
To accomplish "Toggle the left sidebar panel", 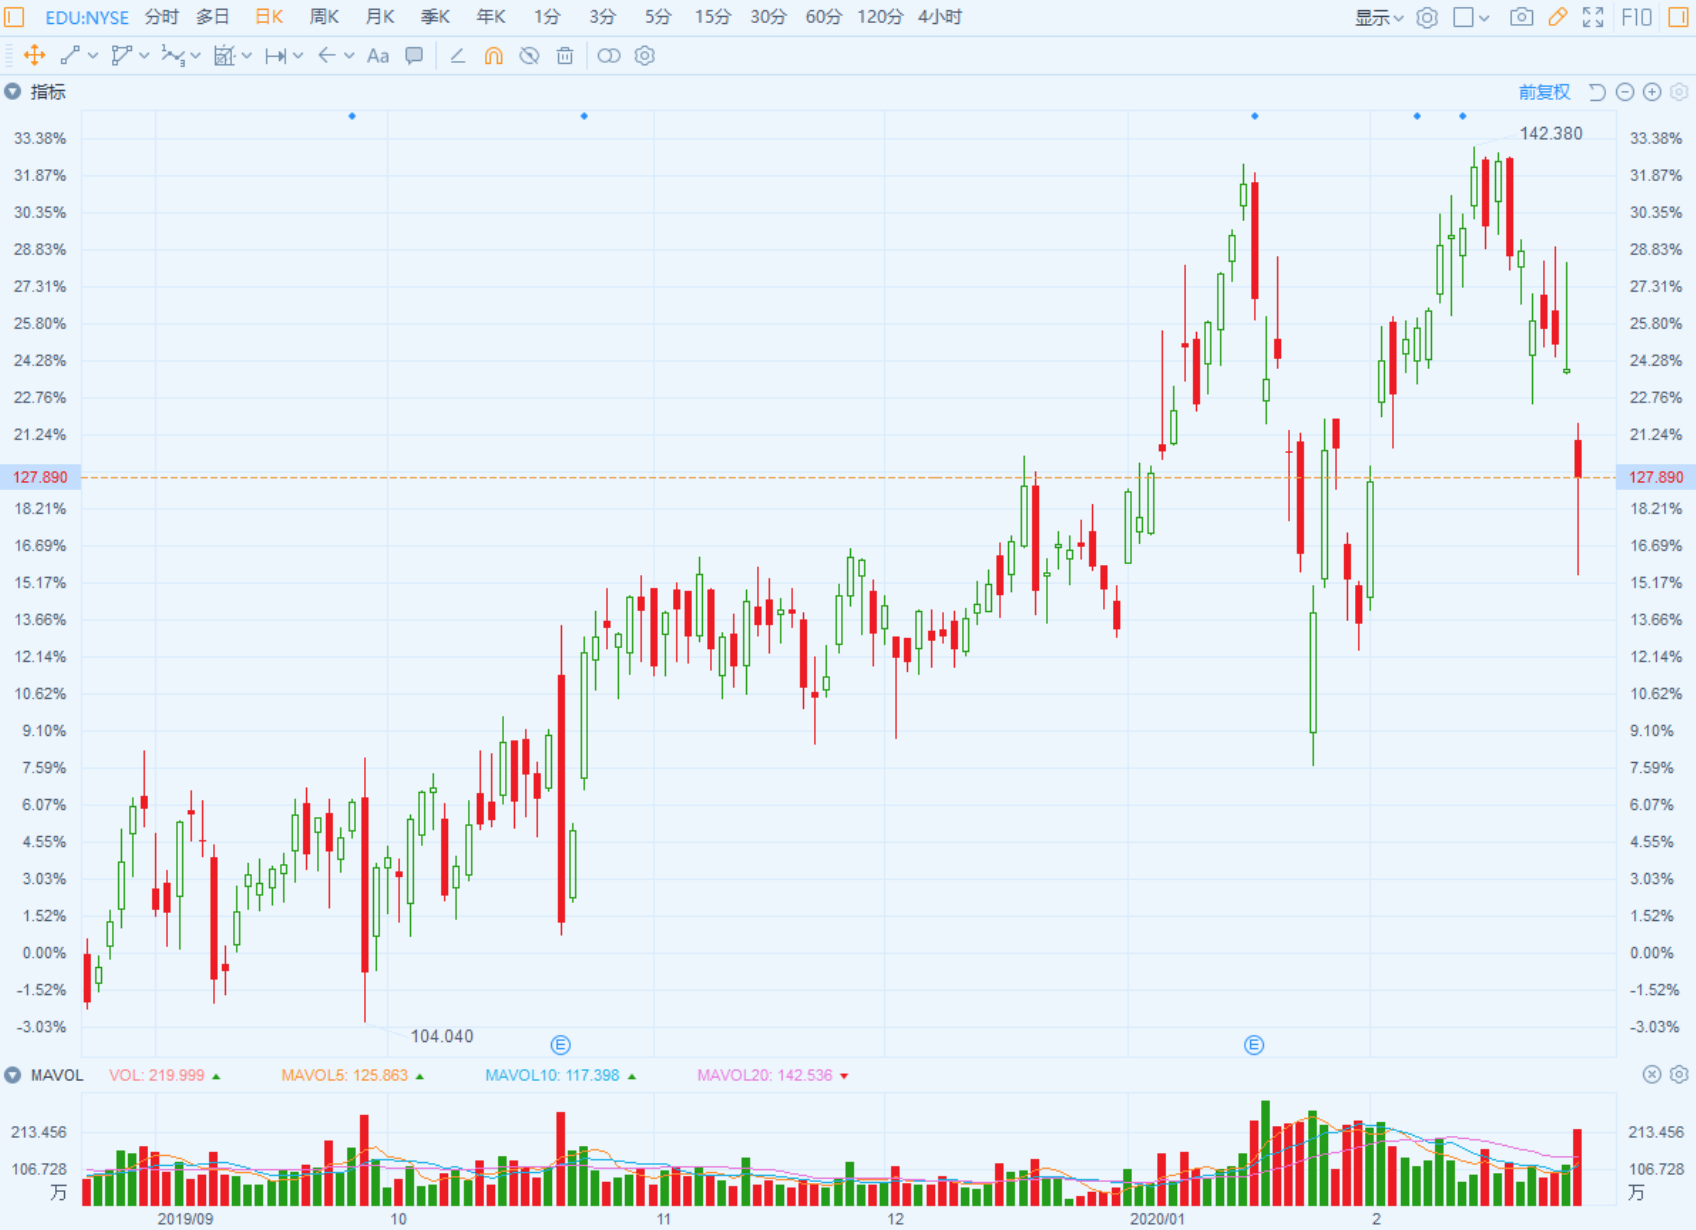I will 14,17.
